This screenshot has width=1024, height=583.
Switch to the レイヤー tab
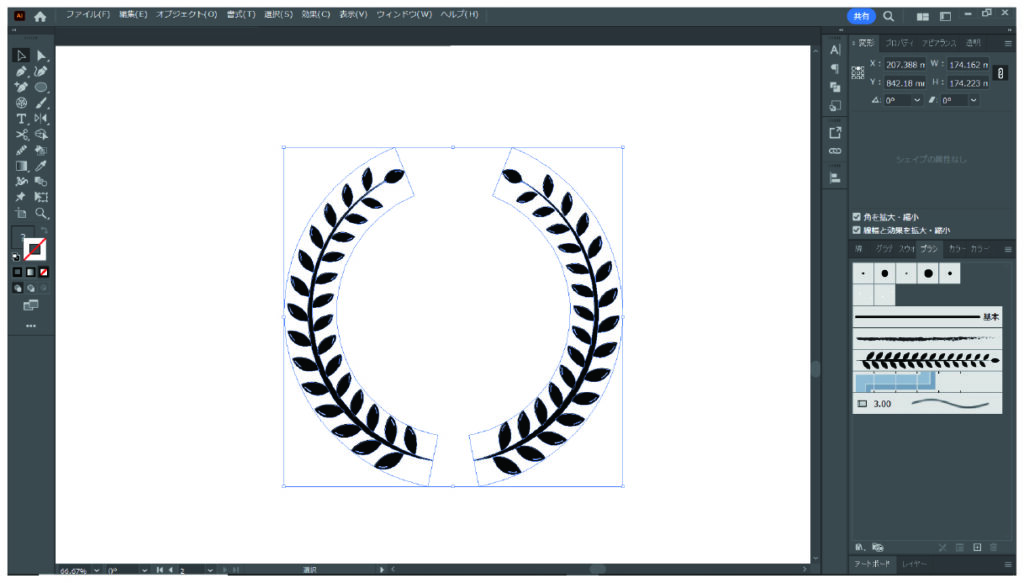tap(914, 564)
